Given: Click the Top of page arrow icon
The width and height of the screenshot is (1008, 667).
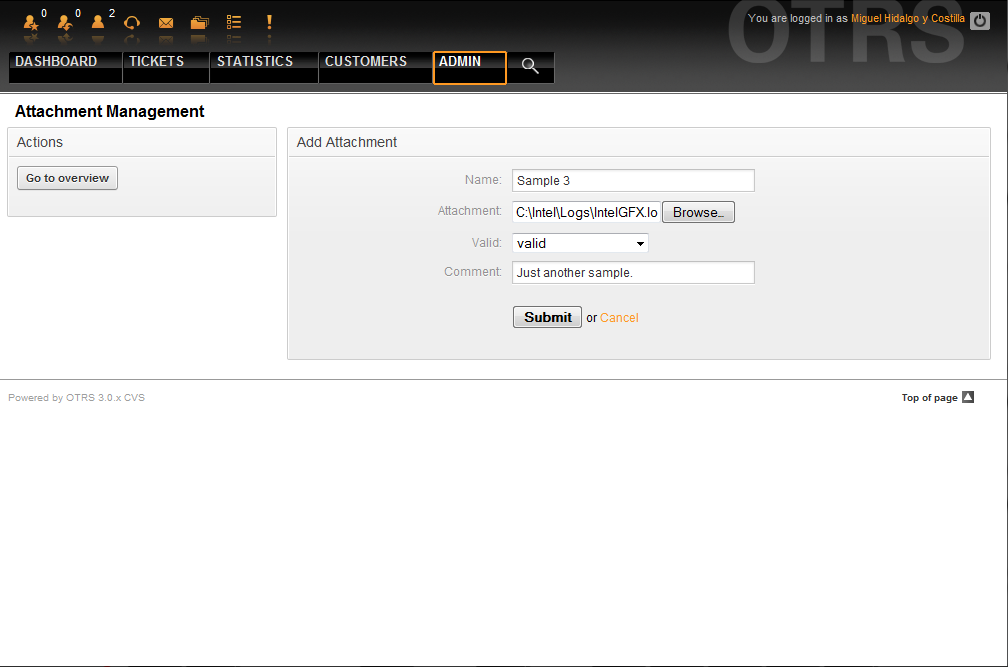Looking at the screenshot, I should coord(967,397).
